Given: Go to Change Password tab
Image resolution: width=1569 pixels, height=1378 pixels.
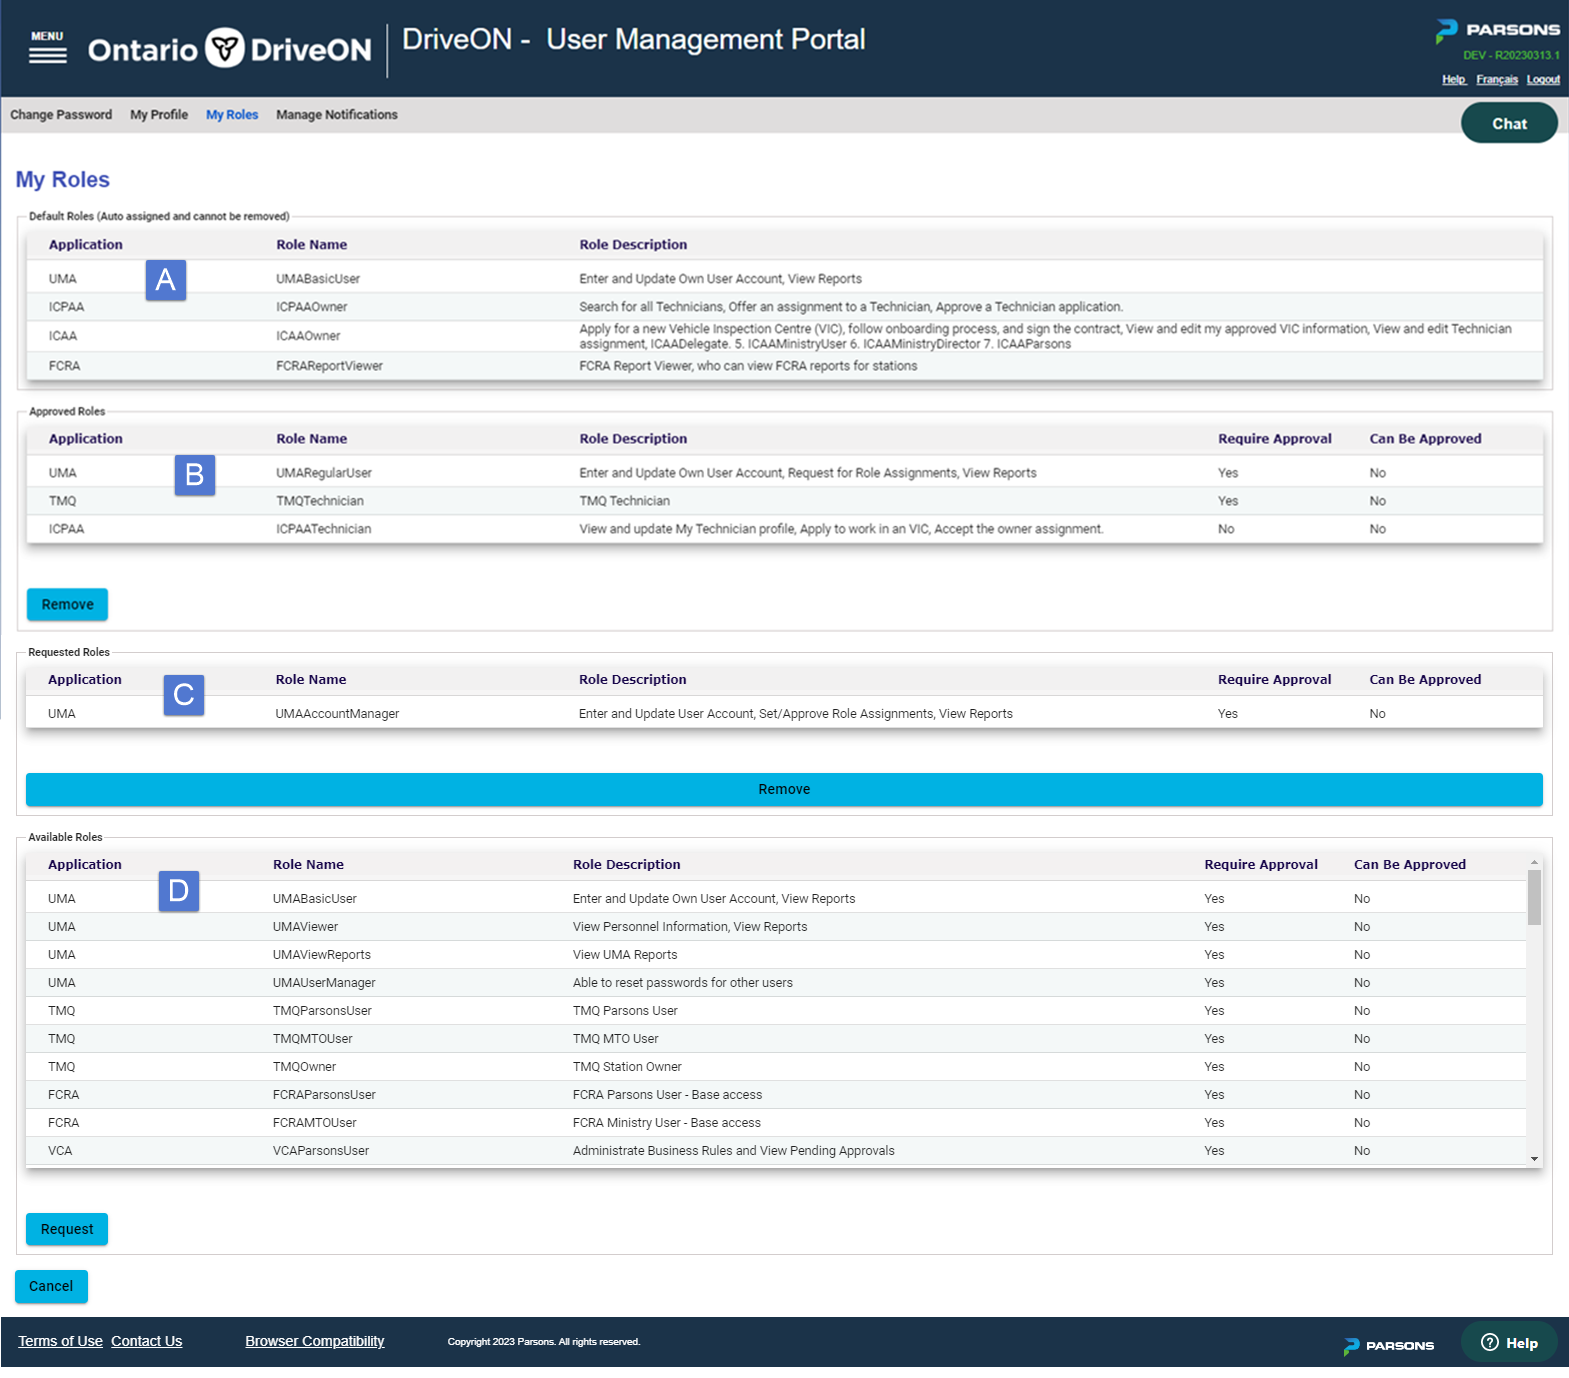Looking at the screenshot, I should (61, 115).
